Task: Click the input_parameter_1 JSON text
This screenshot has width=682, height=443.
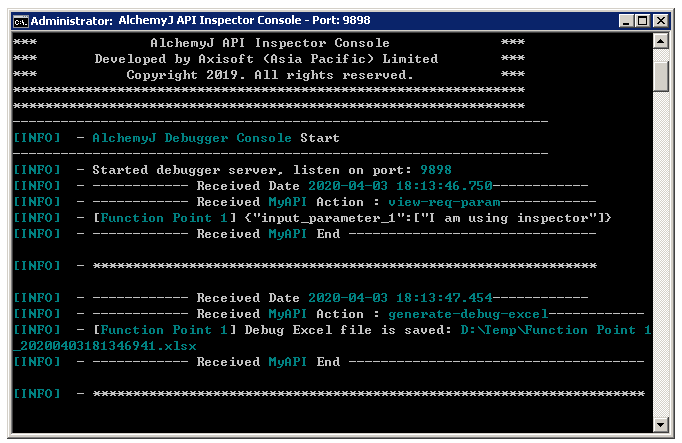Action: point(428,218)
